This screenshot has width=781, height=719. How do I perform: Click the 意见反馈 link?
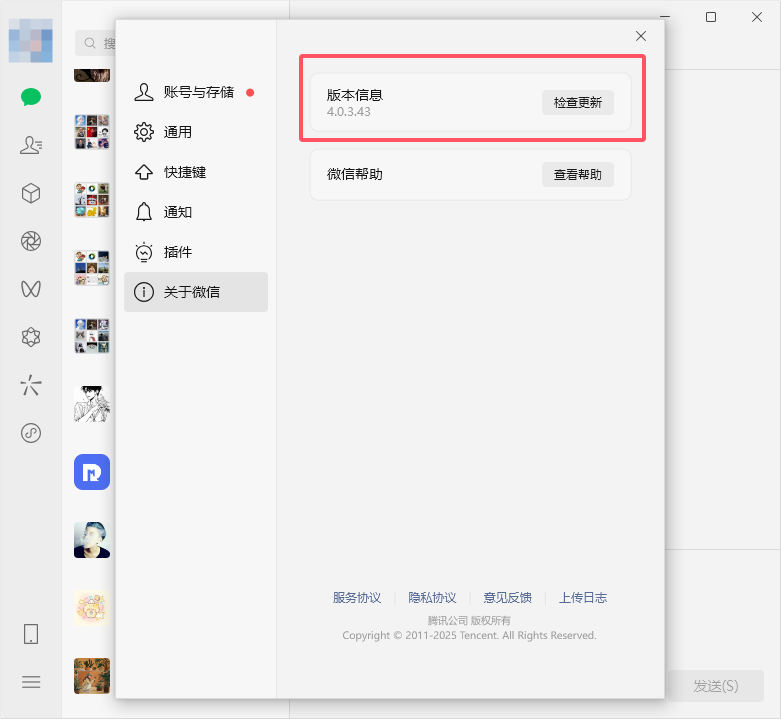tap(507, 598)
